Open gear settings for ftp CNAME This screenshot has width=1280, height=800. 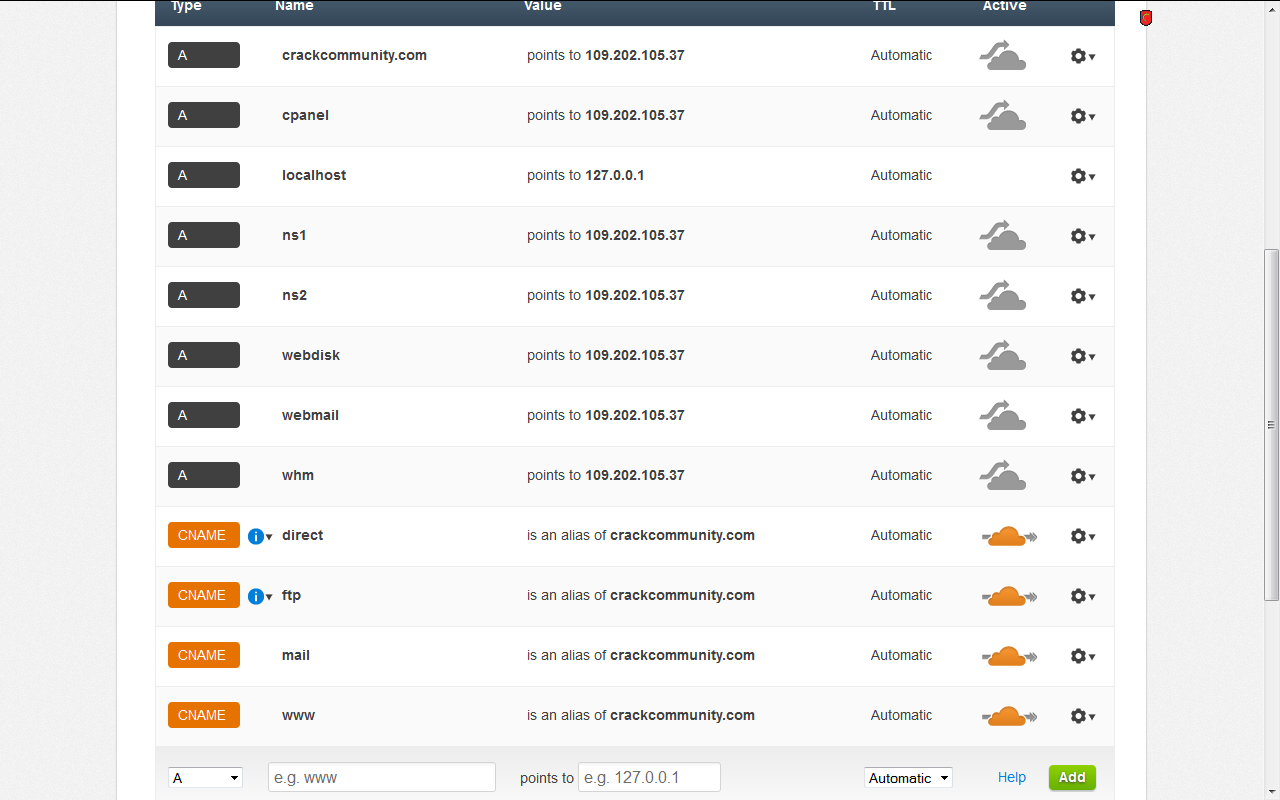[x=1082, y=596]
